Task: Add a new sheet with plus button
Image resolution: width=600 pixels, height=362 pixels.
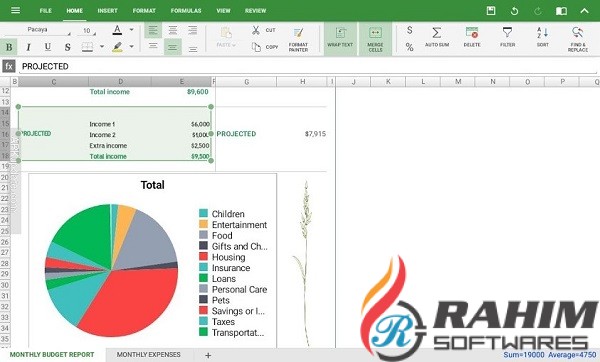Action: tap(208, 355)
